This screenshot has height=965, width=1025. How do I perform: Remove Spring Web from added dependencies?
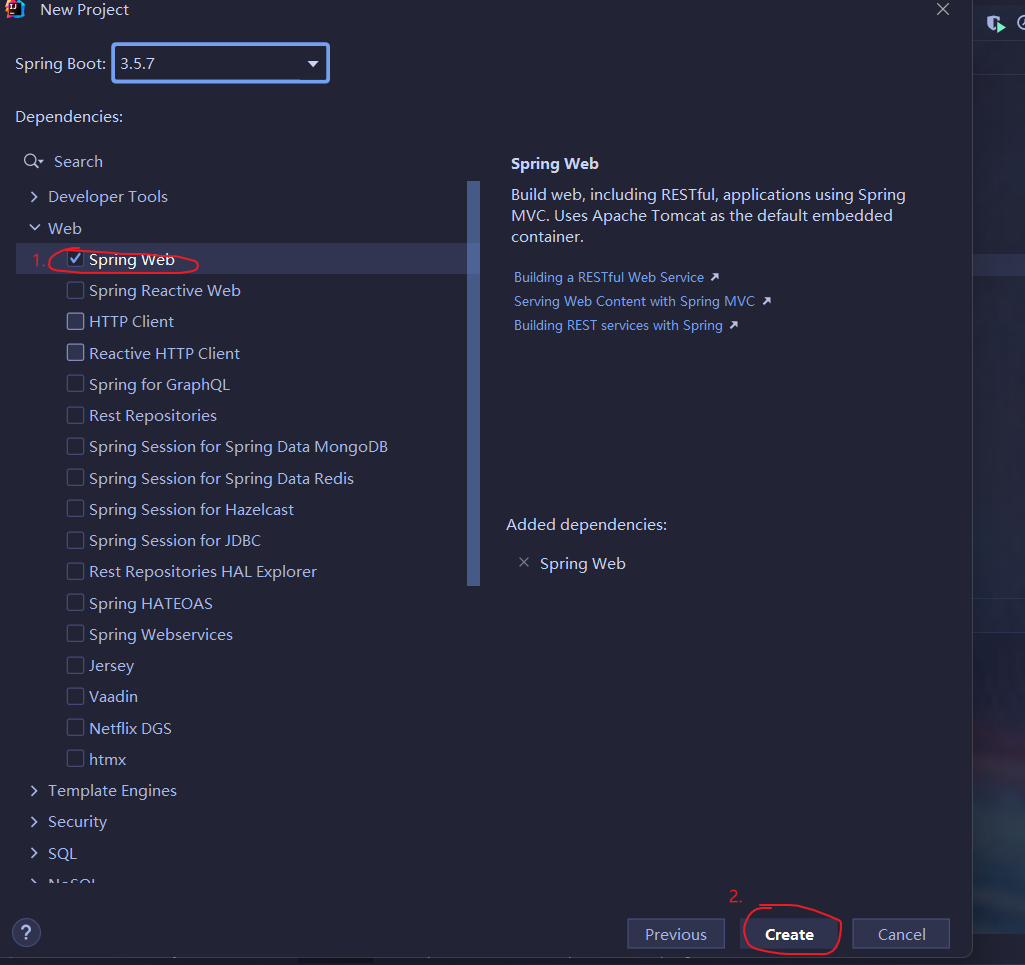pos(524,562)
